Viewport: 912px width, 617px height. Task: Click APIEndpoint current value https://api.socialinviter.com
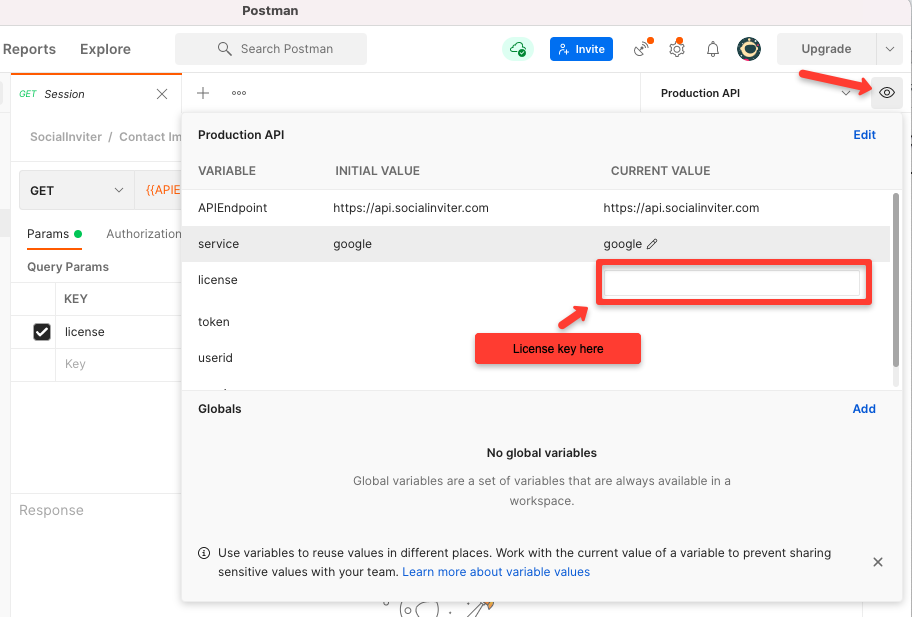(681, 208)
